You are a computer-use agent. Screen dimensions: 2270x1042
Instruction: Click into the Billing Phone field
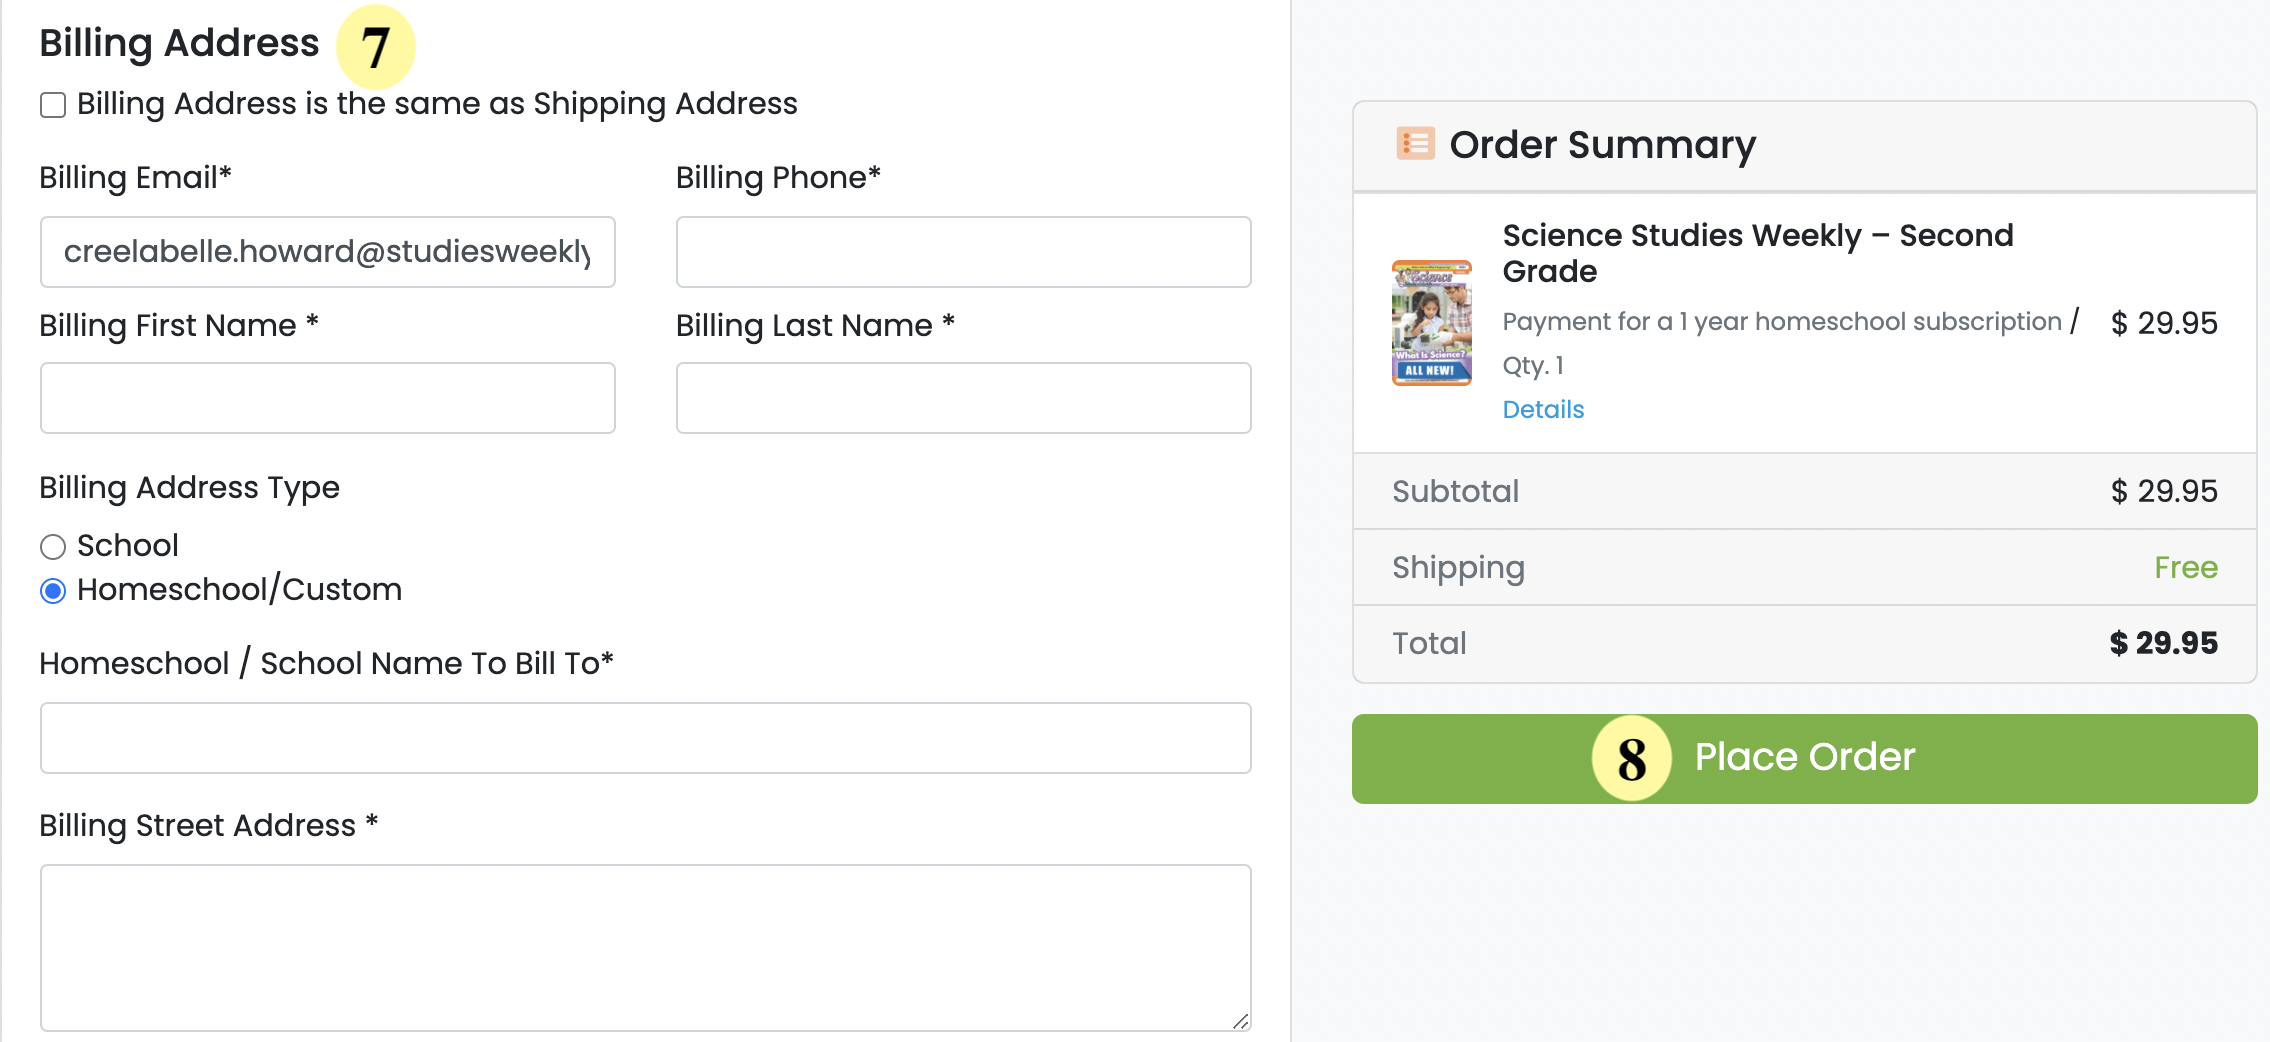(964, 252)
